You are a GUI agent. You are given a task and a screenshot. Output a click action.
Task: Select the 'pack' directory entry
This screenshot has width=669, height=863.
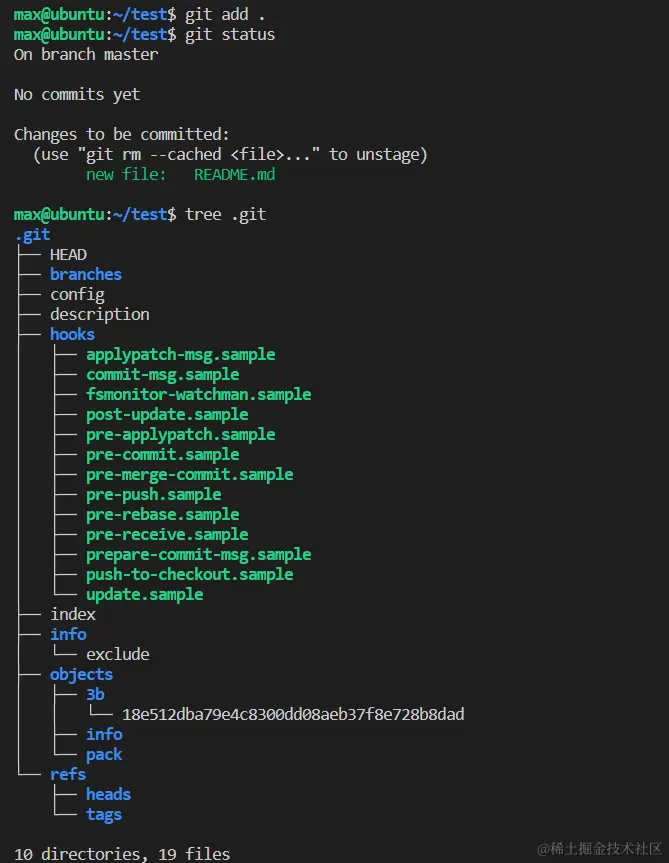[x=104, y=754]
